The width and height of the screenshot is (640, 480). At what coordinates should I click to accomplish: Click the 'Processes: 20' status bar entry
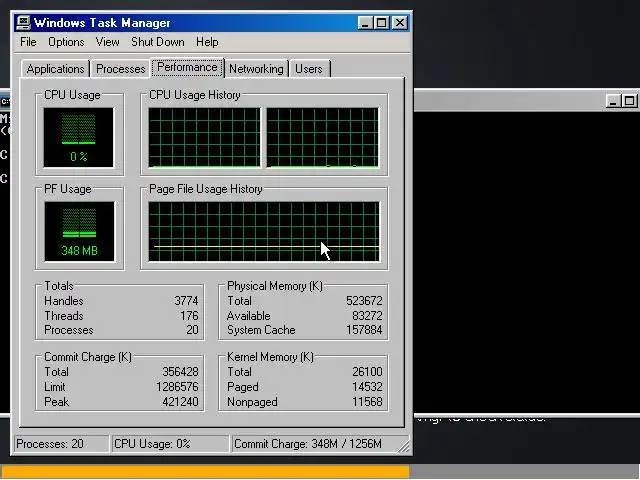(x=62, y=444)
